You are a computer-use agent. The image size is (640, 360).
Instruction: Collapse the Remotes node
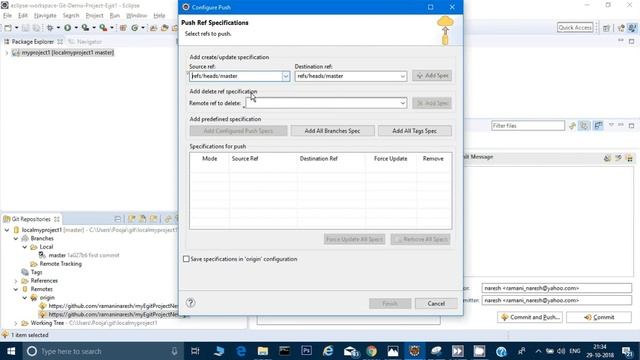click(x=16, y=289)
